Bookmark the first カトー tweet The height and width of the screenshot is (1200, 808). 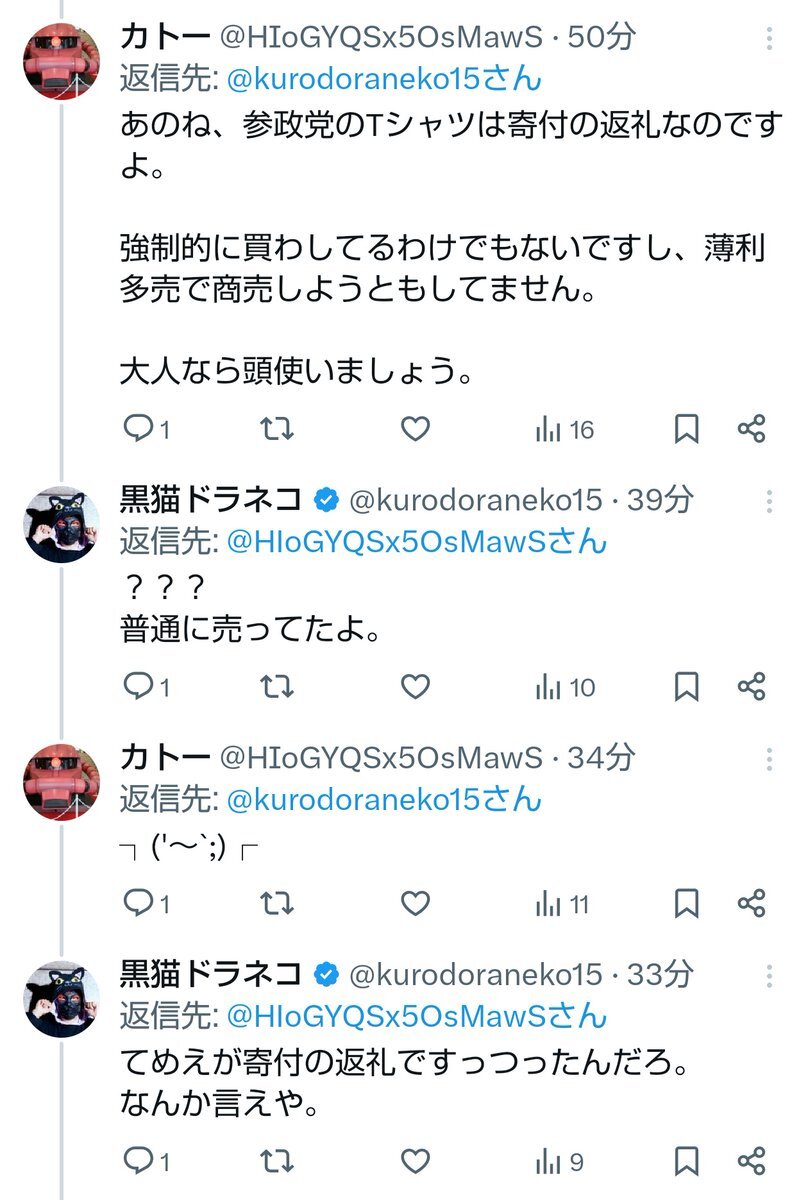686,429
